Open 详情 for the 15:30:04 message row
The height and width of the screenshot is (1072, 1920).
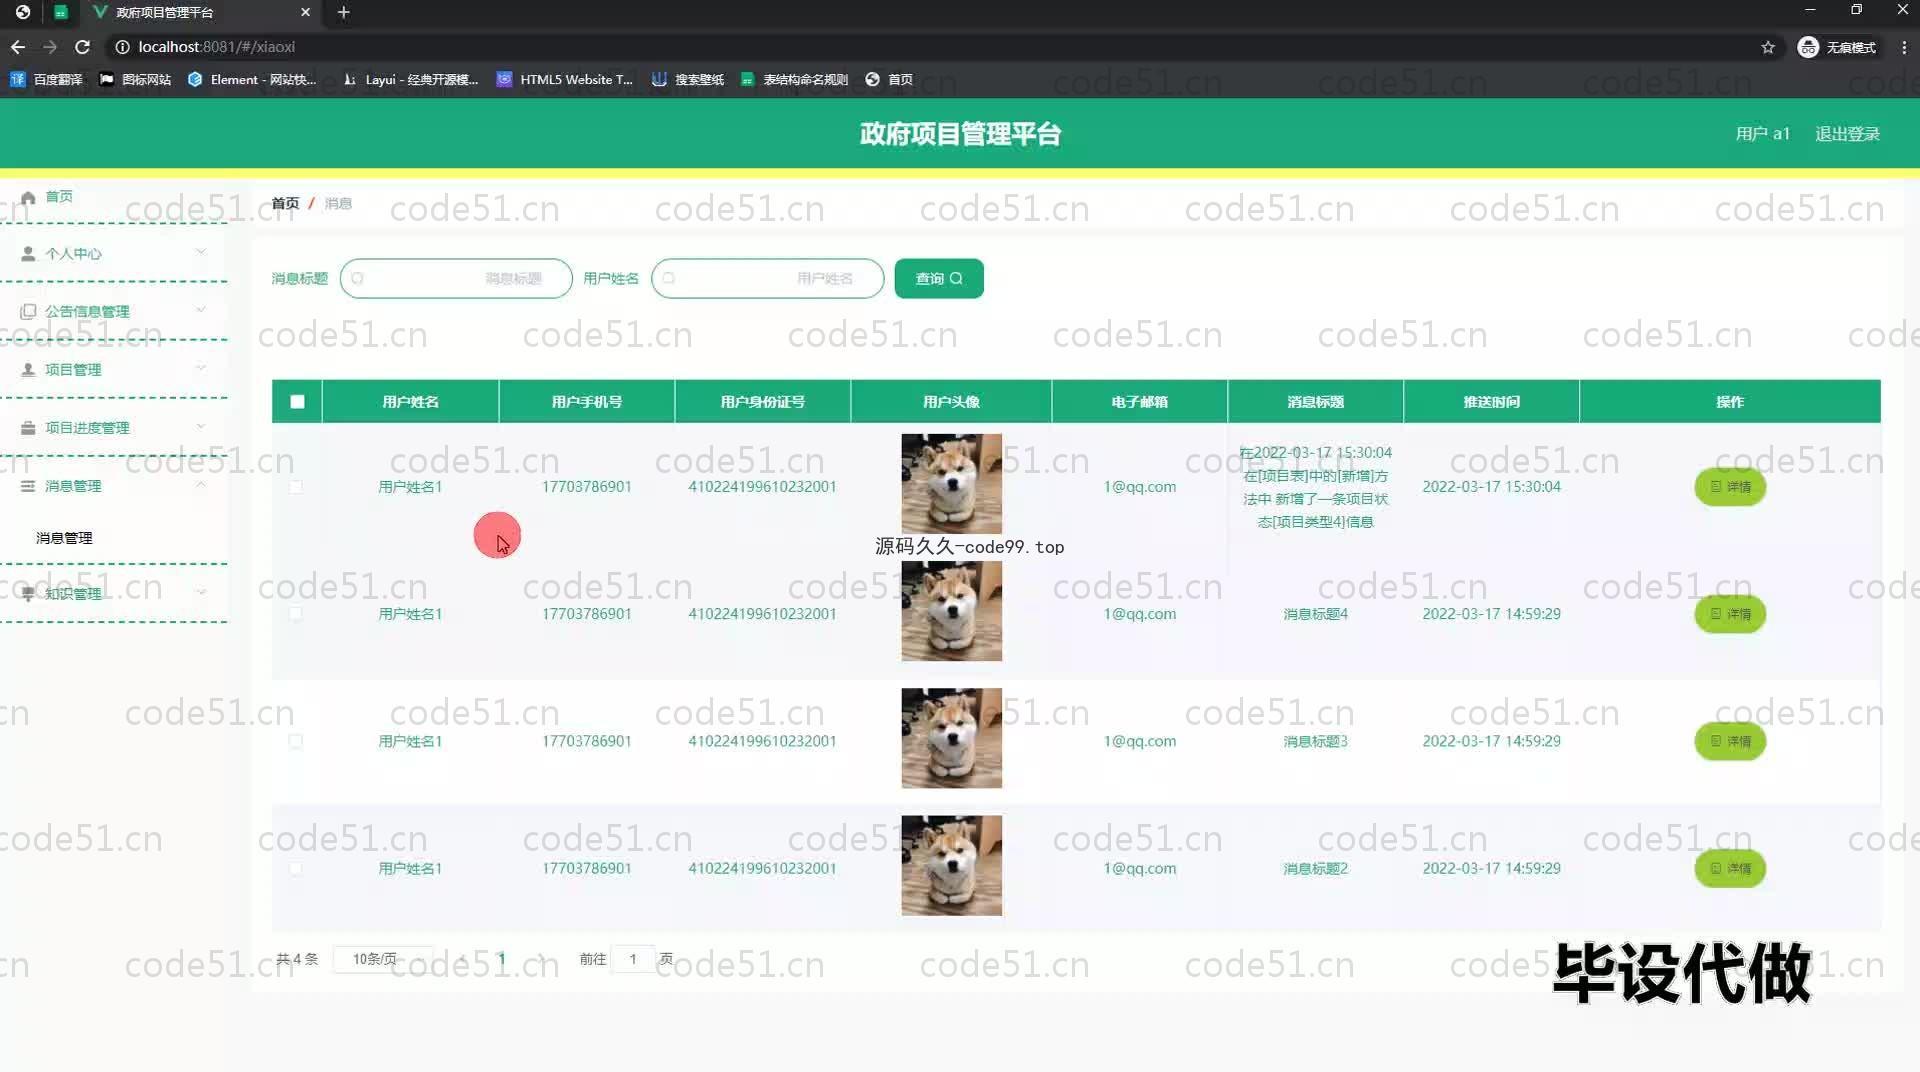(1730, 487)
